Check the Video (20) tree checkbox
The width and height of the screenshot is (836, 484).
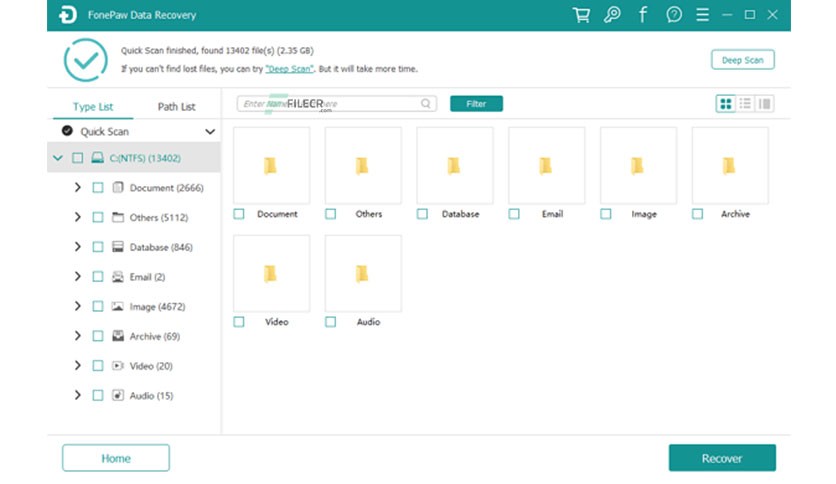pyautogui.click(x=98, y=366)
